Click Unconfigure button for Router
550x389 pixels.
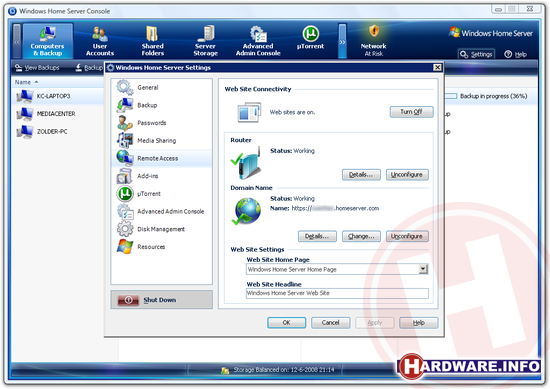pos(407,175)
